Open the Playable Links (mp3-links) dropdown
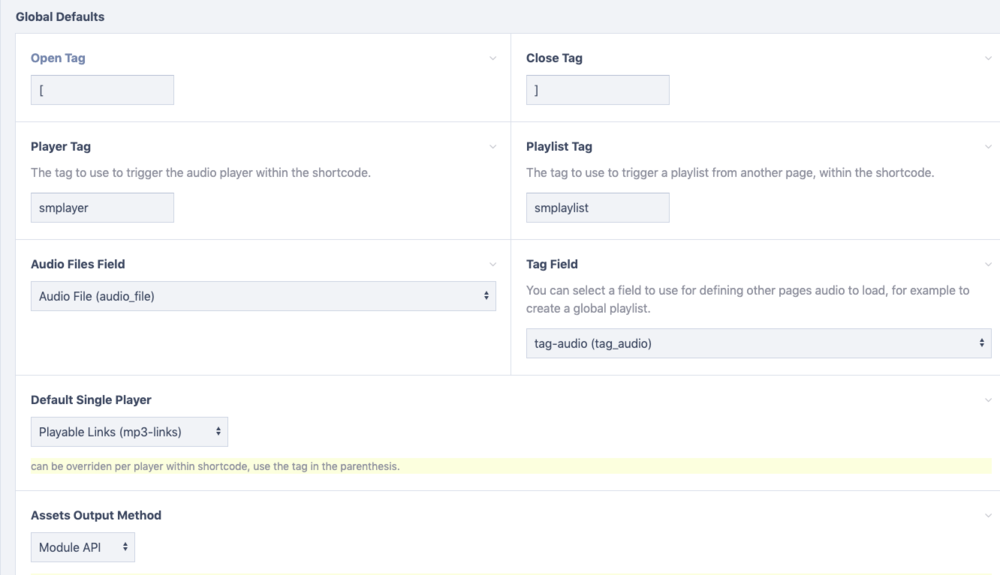This screenshot has width=1000, height=575. (x=129, y=432)
